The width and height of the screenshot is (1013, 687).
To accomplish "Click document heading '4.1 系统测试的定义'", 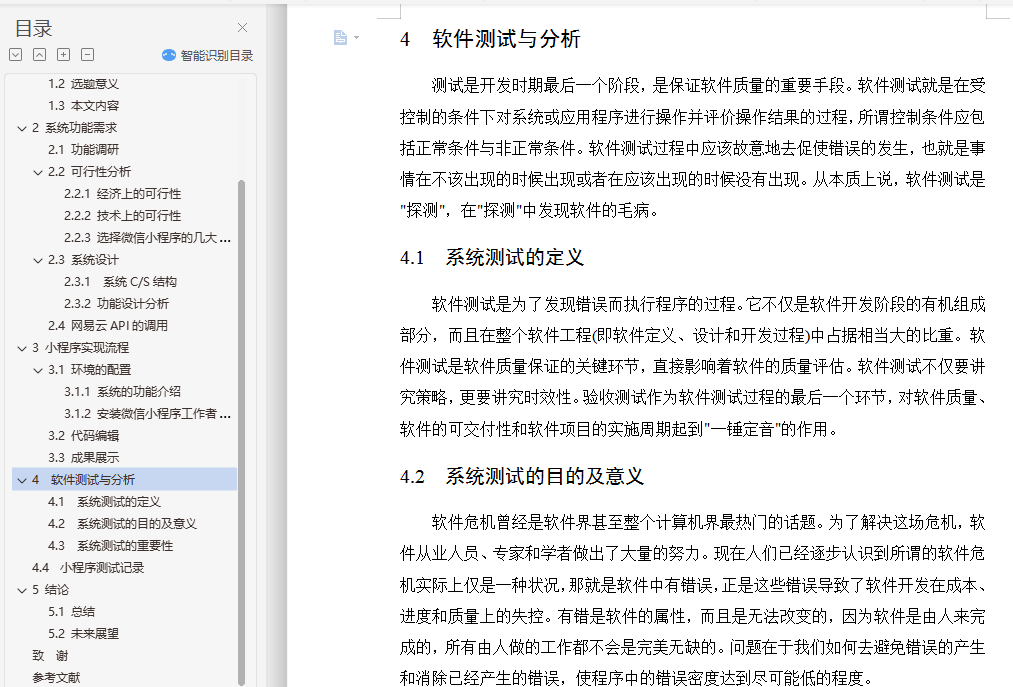I will [x=492, y=257].
